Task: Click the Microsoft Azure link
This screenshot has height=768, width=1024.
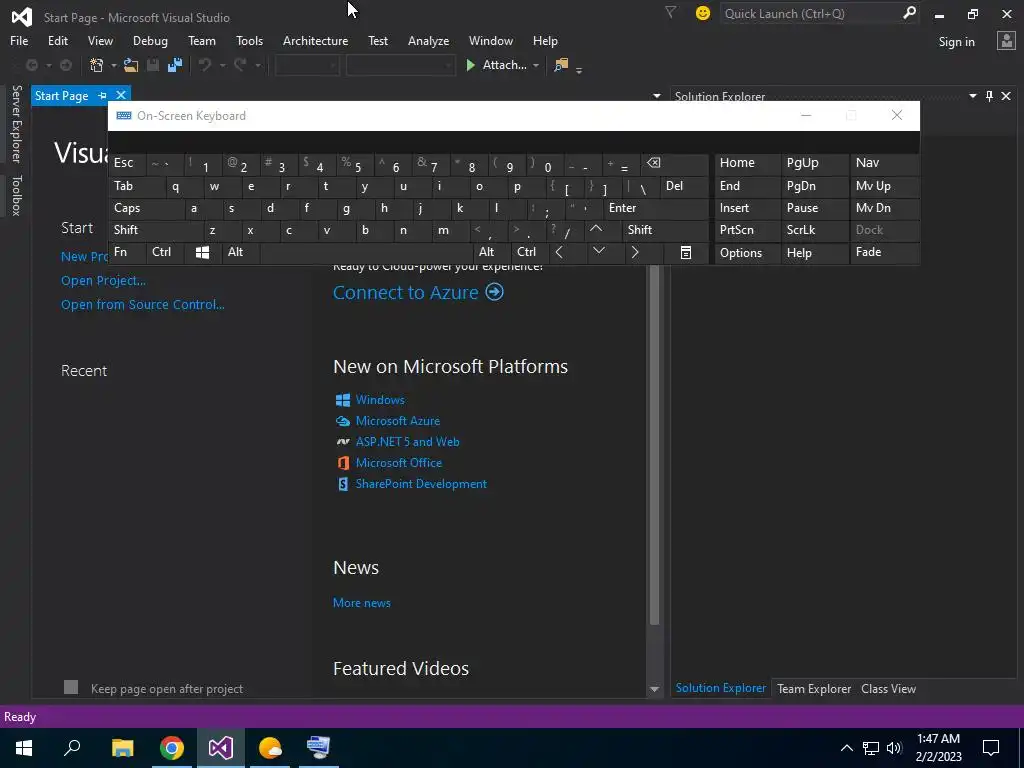Action: point(398,421)
